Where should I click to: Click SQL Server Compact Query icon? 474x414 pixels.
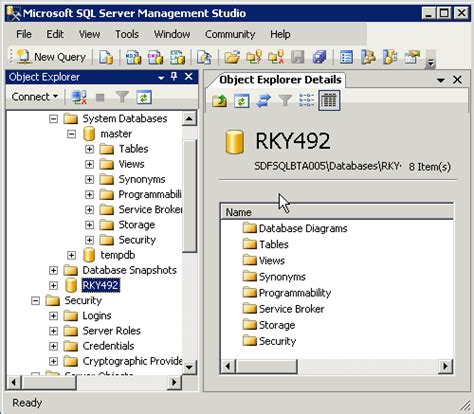(x=204, y=57)
